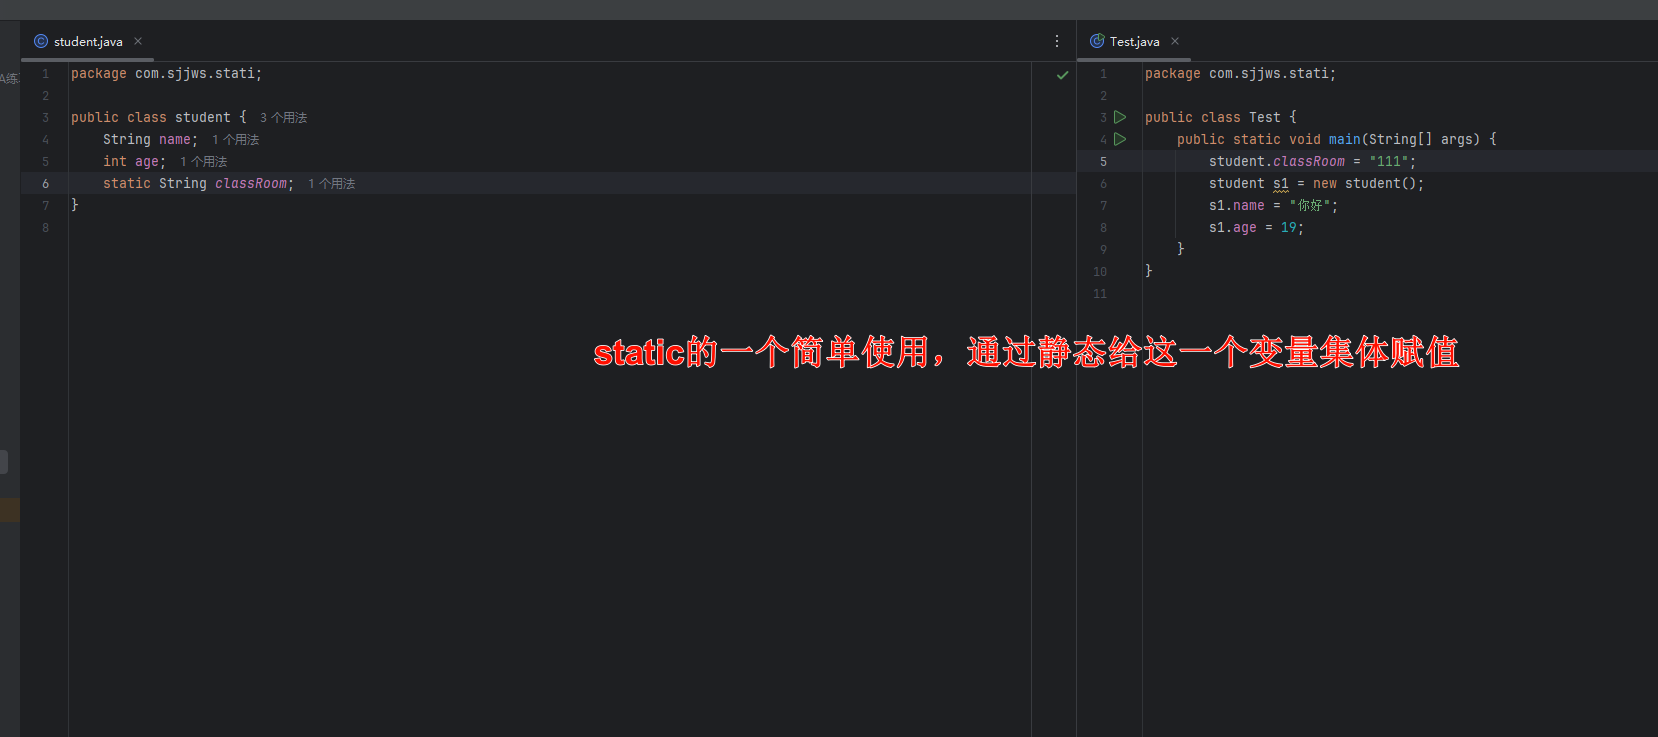Click line number 6 in student.java gutter
This screenshot has height=737, width=1658.
pos(45,184)
